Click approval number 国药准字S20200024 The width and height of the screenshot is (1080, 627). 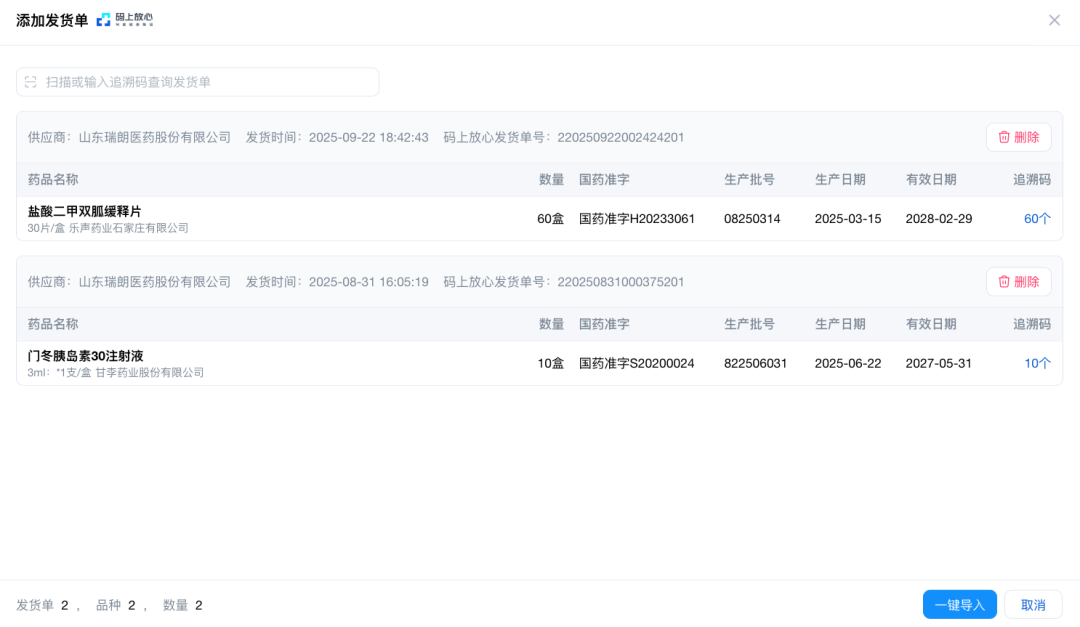(x=636, y=363)
